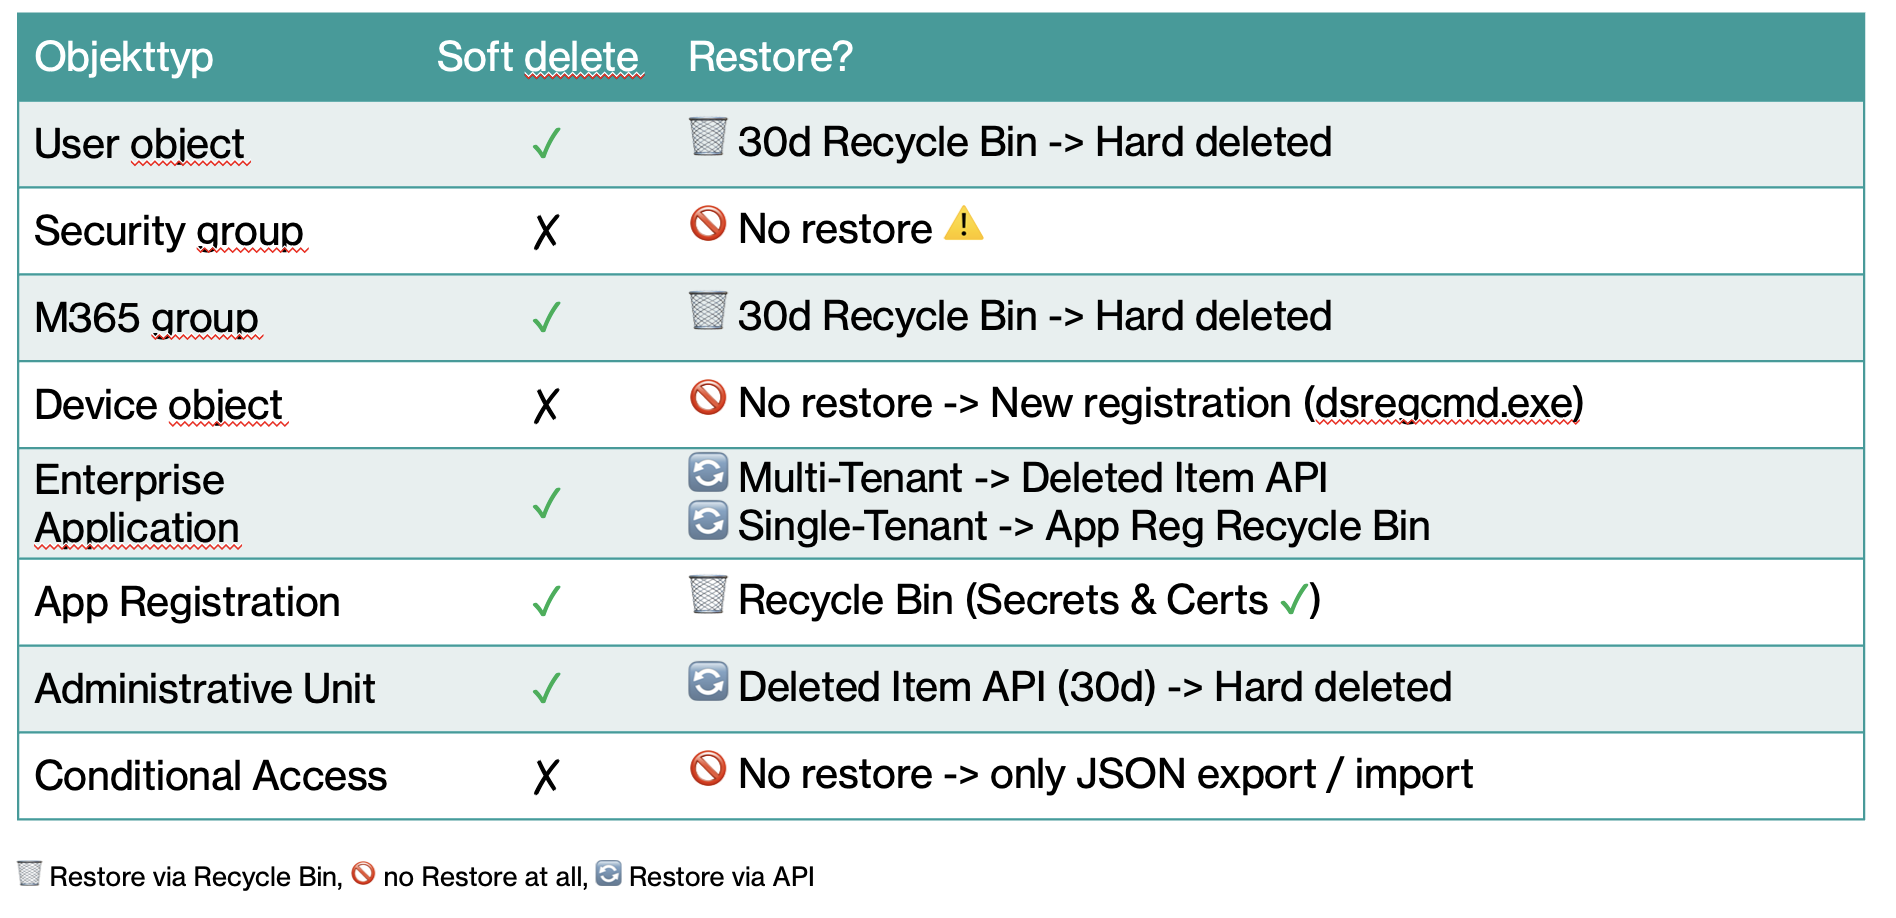Click the Restore? column header
The height and width of the screenshot is (918, 1896).
click(x=771, y=57)
